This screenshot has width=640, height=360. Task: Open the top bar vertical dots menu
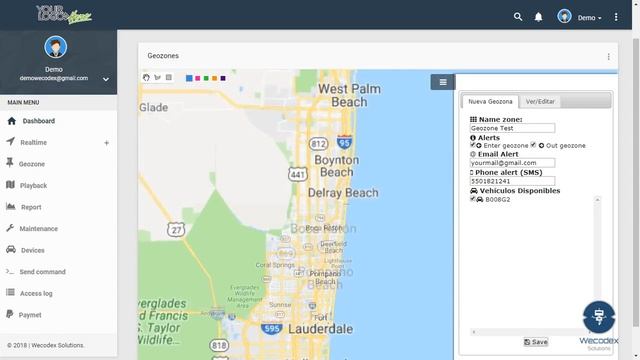coord(616,17)
